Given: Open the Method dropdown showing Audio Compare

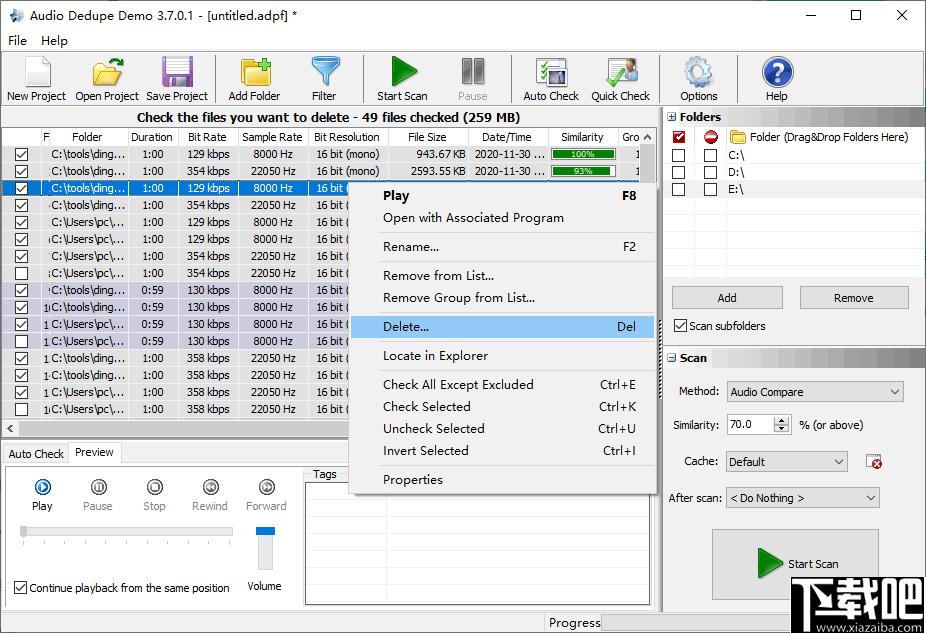Looking at the screenshot, I should click(815, 392).
